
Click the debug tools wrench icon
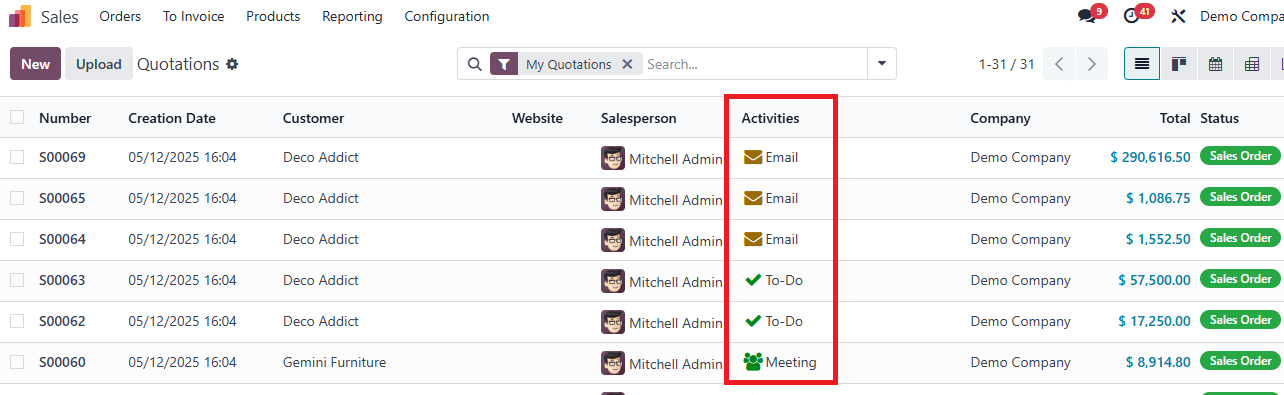coord(1178,16)
